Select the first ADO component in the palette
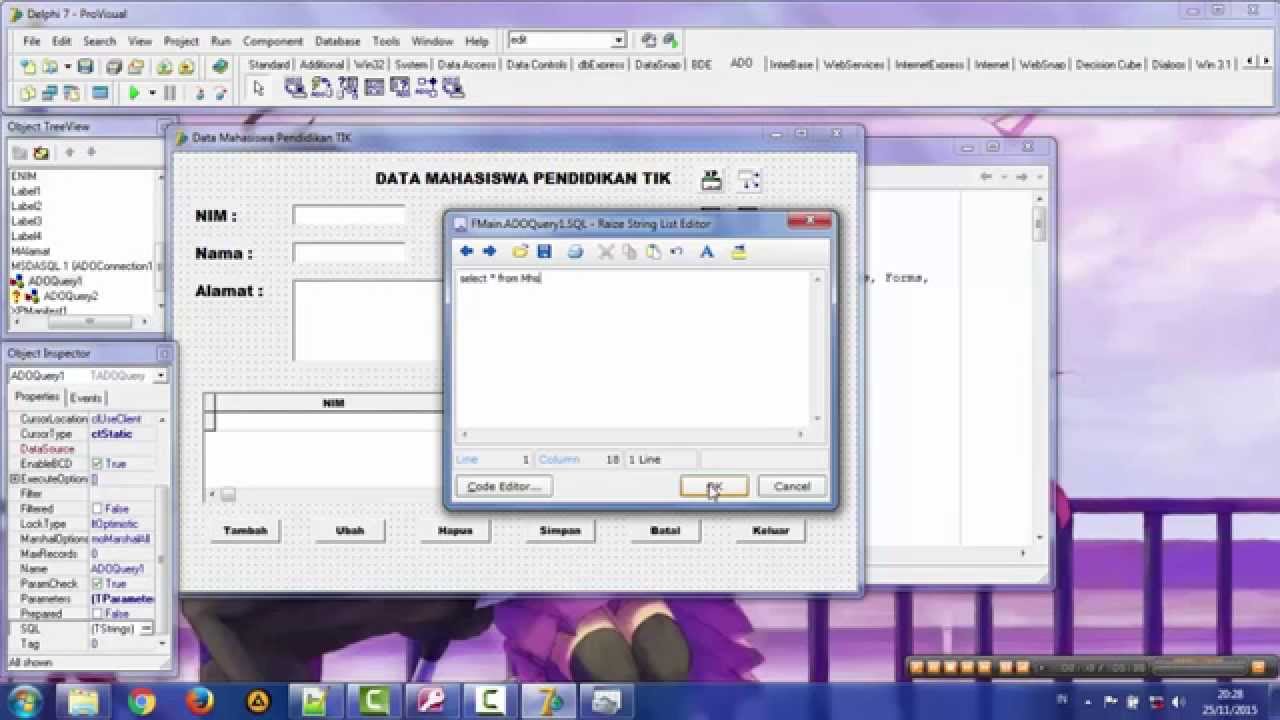1280x720 pixels. coord(296,89)
